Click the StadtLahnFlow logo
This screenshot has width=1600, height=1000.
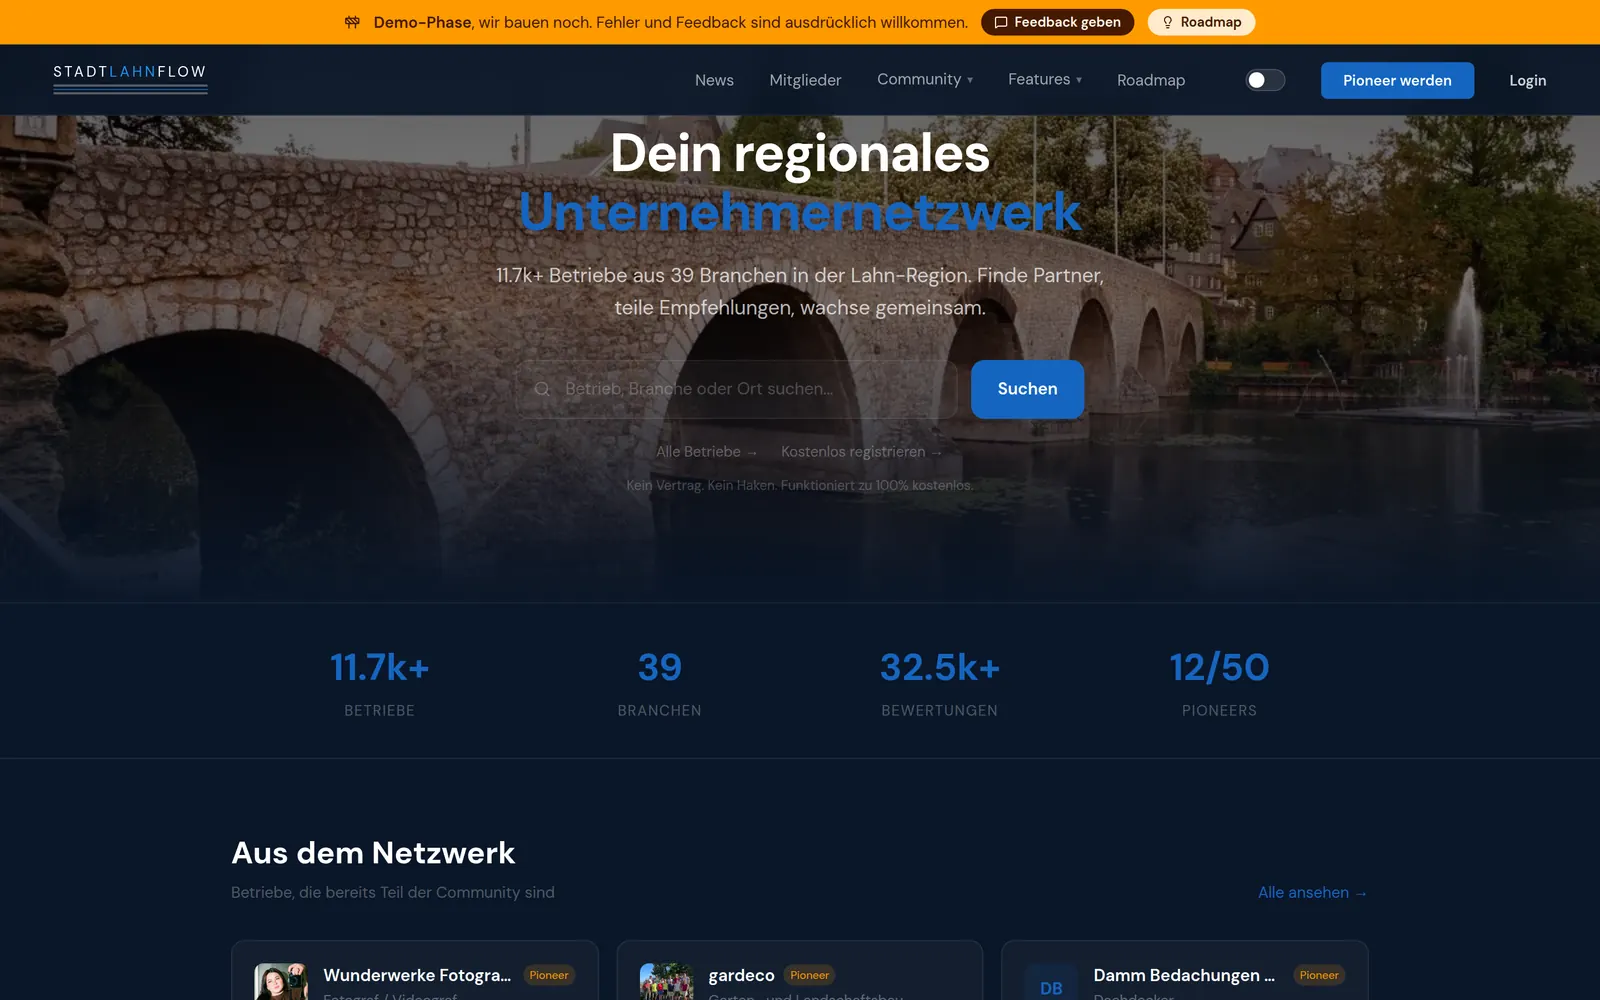point(130,78)
